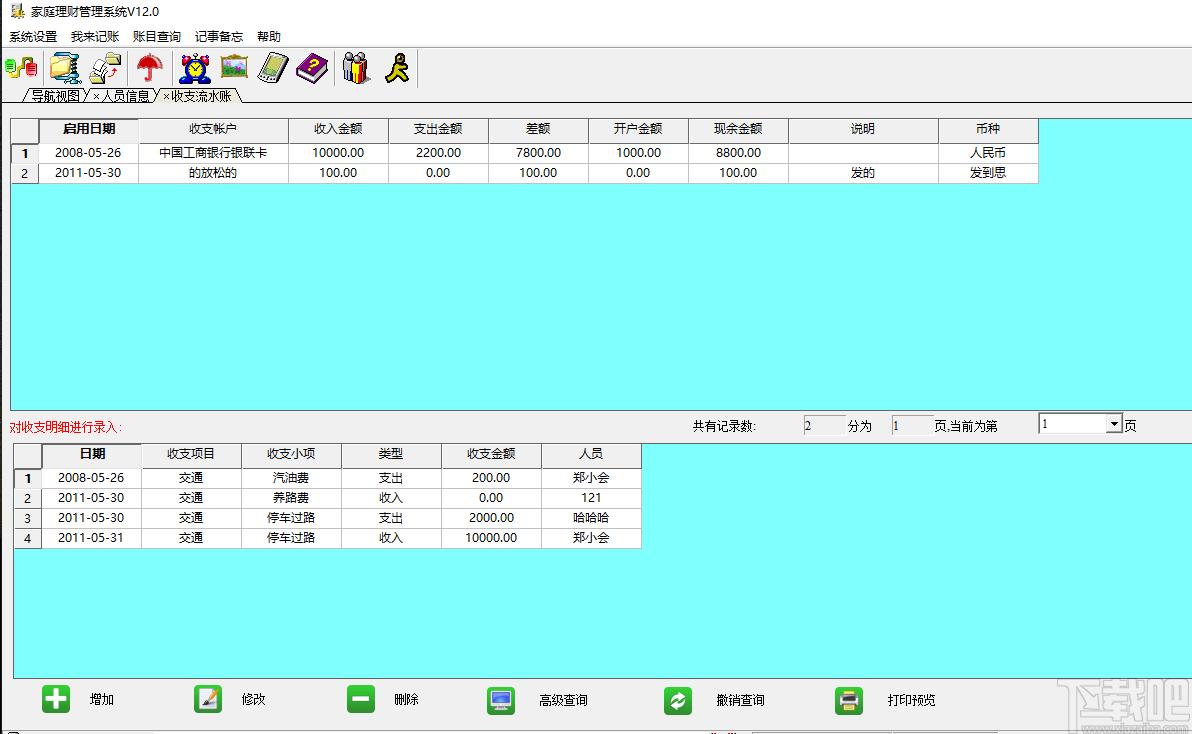Click the 收支项目 column header
Viewport: 1192px width, 734px height.
click(191, 454)
